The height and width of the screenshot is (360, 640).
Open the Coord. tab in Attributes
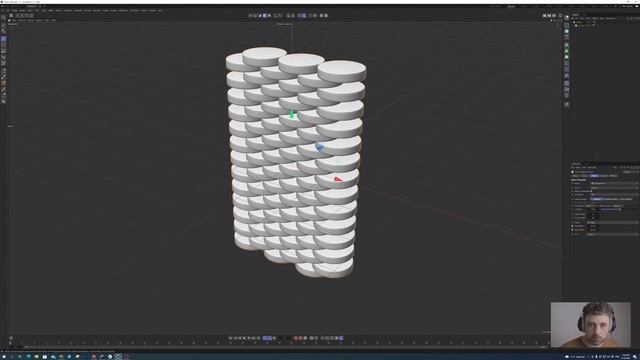click(584, 176)
